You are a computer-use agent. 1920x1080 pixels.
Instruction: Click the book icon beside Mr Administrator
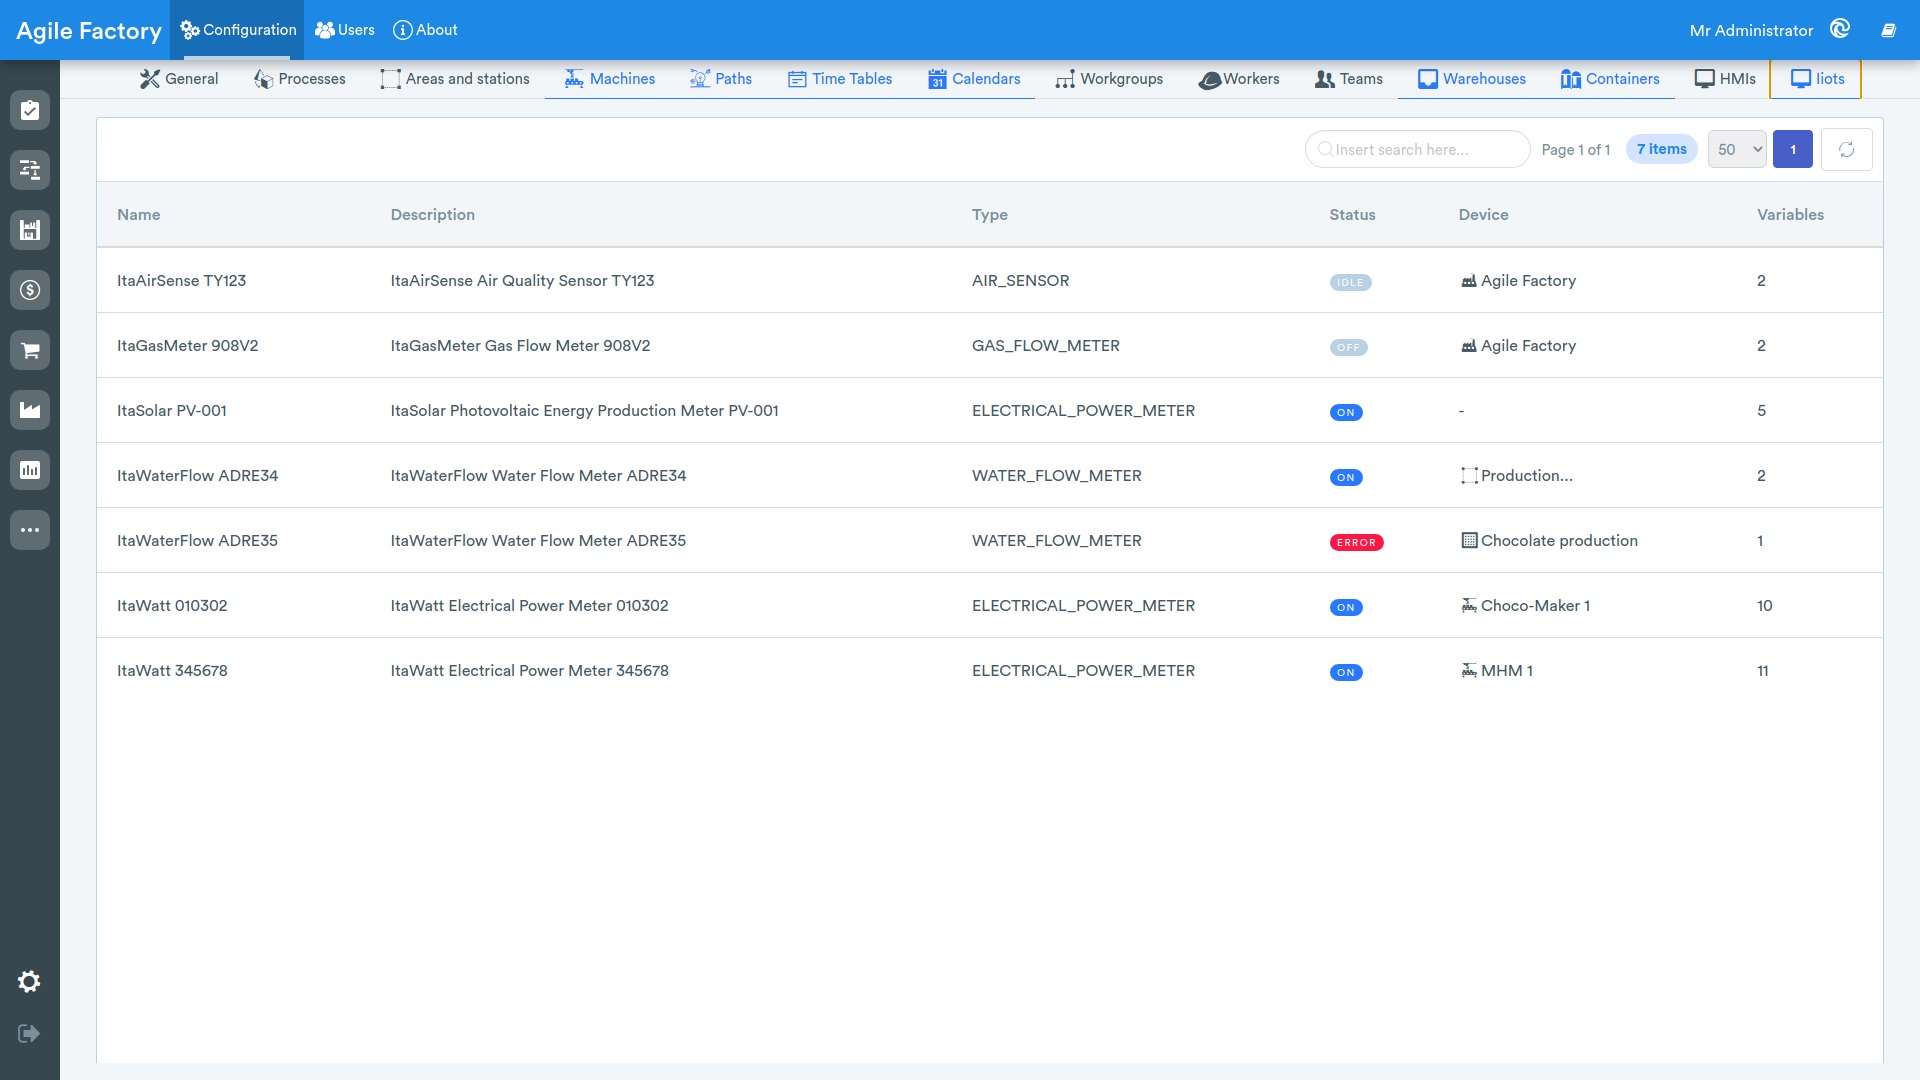[x=1888, y=30]
